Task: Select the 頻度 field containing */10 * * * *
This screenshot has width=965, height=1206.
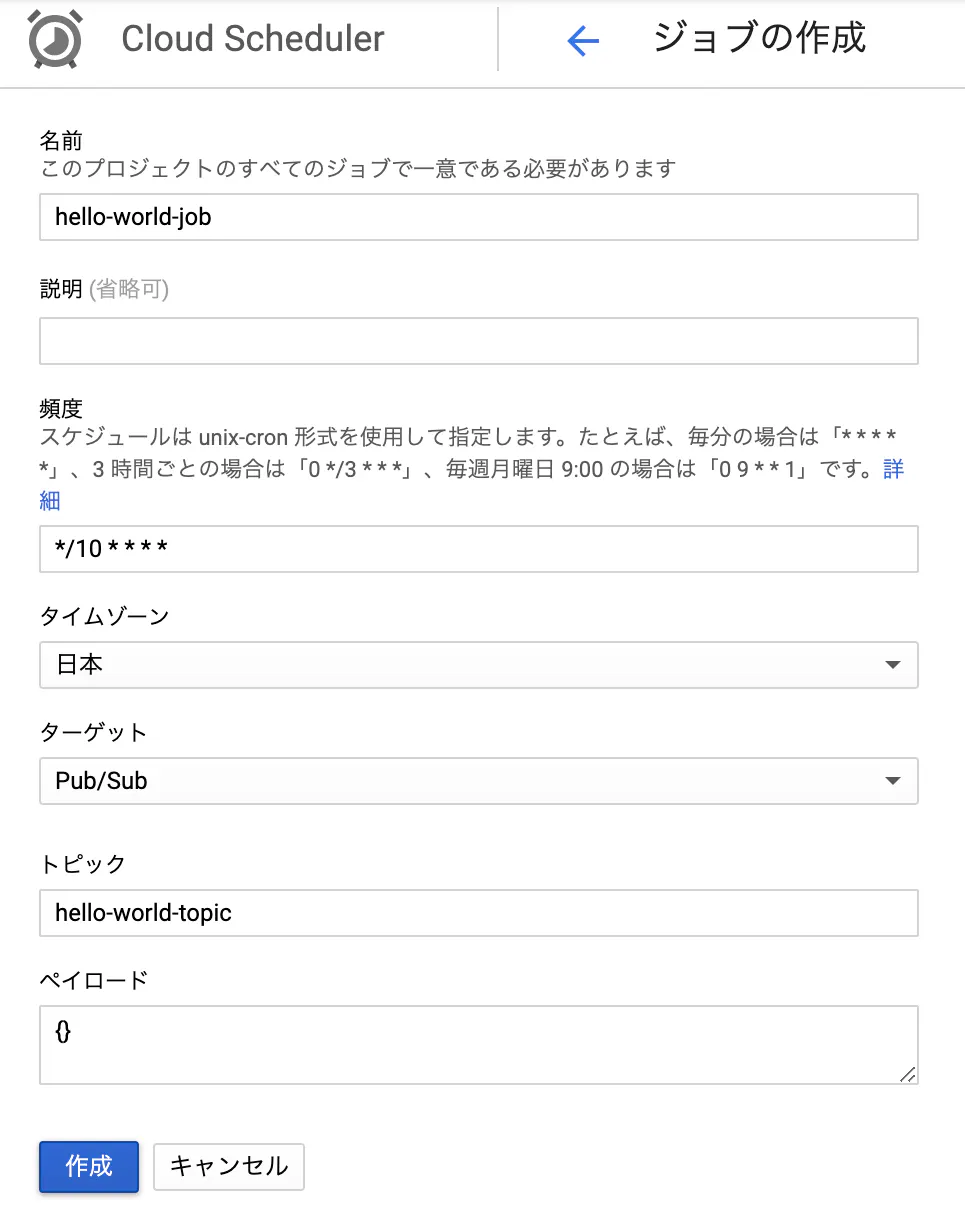Action: point(478,549)
